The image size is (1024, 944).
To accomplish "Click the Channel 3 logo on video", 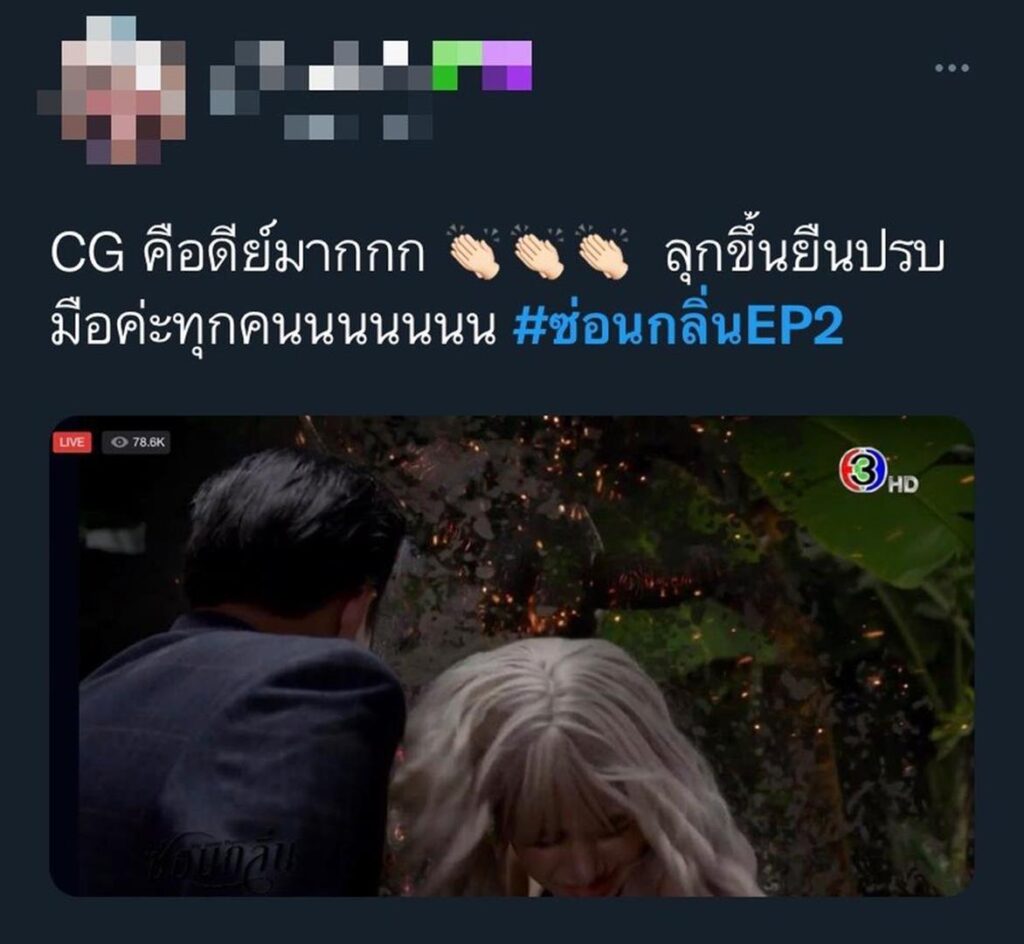I will [x=861, y=471].
